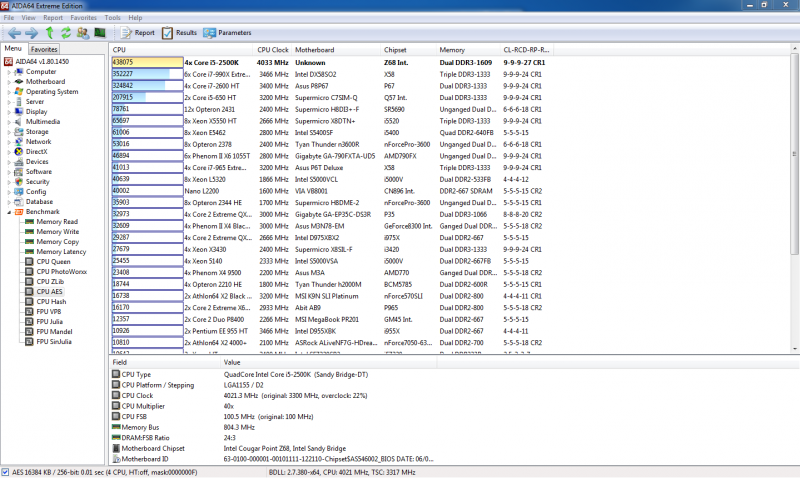Open the Favorites menu
Image resolution: width=800 pixels, height=478 pixels.
click(x=83, y=17)
